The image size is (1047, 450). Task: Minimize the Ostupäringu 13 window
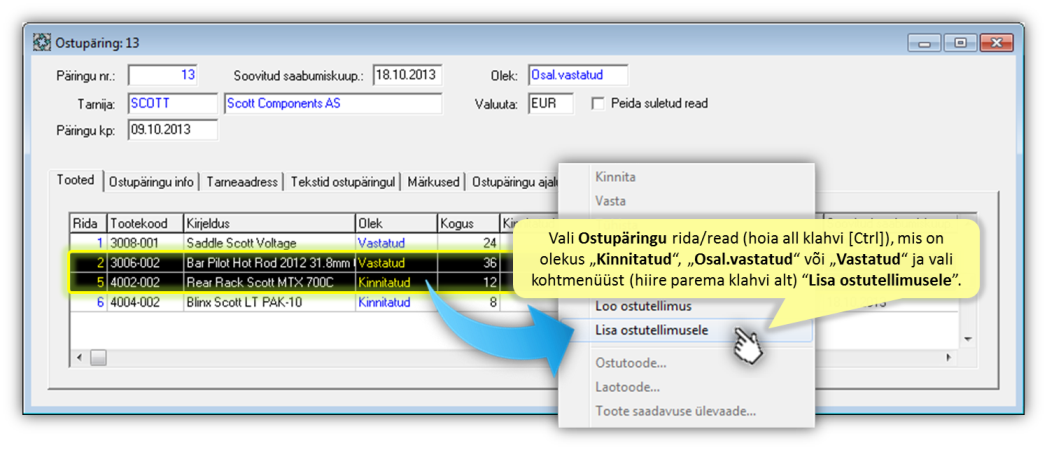(x=924, y=43)
